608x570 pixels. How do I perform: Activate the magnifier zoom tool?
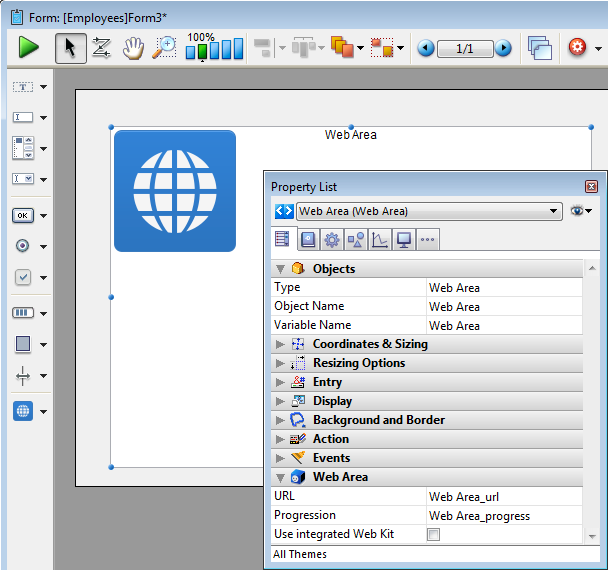click(x=164, y=47)
